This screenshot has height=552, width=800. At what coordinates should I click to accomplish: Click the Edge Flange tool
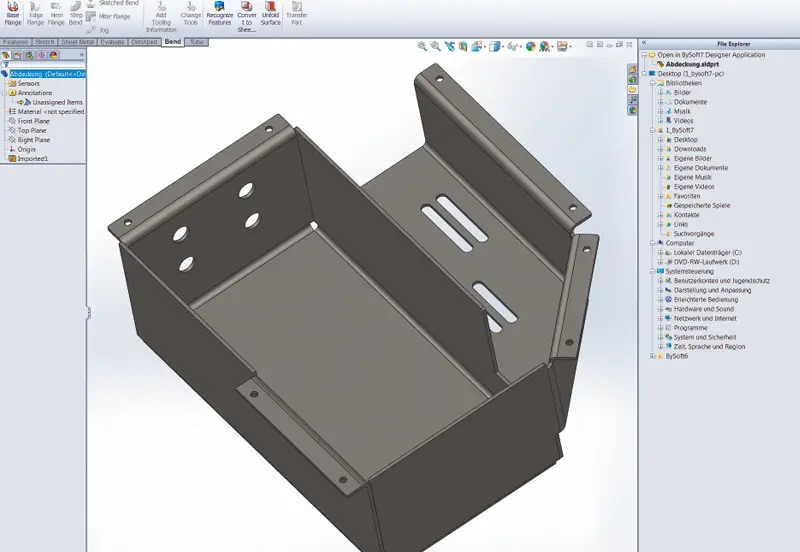click(35, 15)
